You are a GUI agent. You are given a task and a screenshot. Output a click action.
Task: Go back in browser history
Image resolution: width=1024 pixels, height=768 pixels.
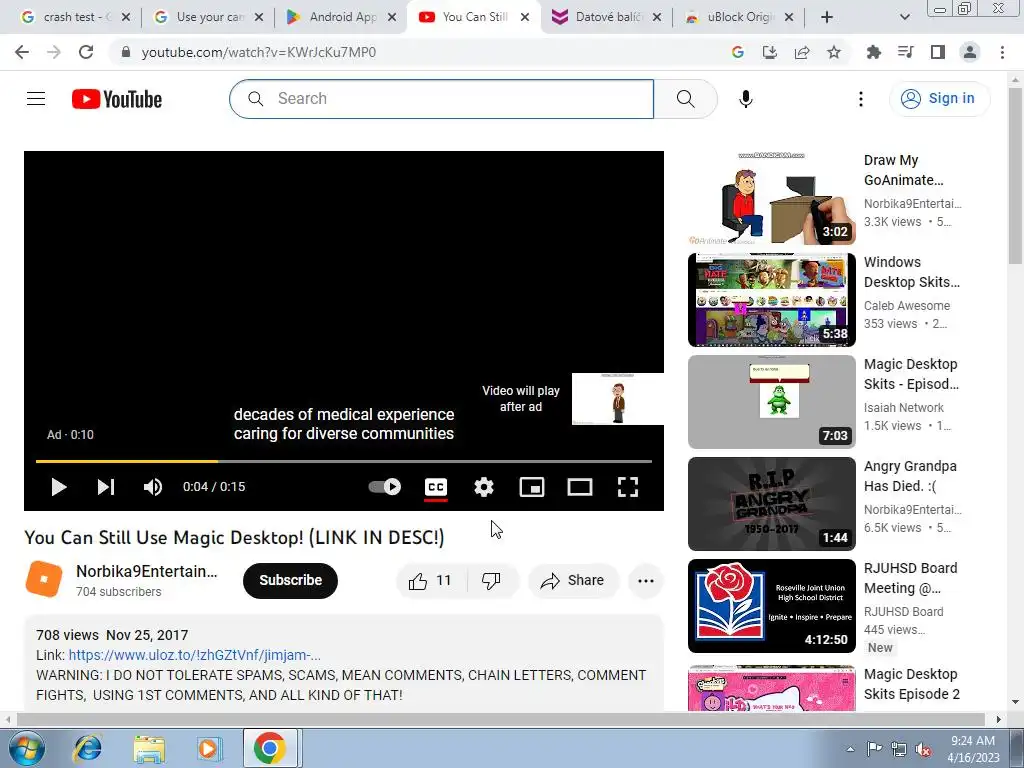tap(22, 52)
